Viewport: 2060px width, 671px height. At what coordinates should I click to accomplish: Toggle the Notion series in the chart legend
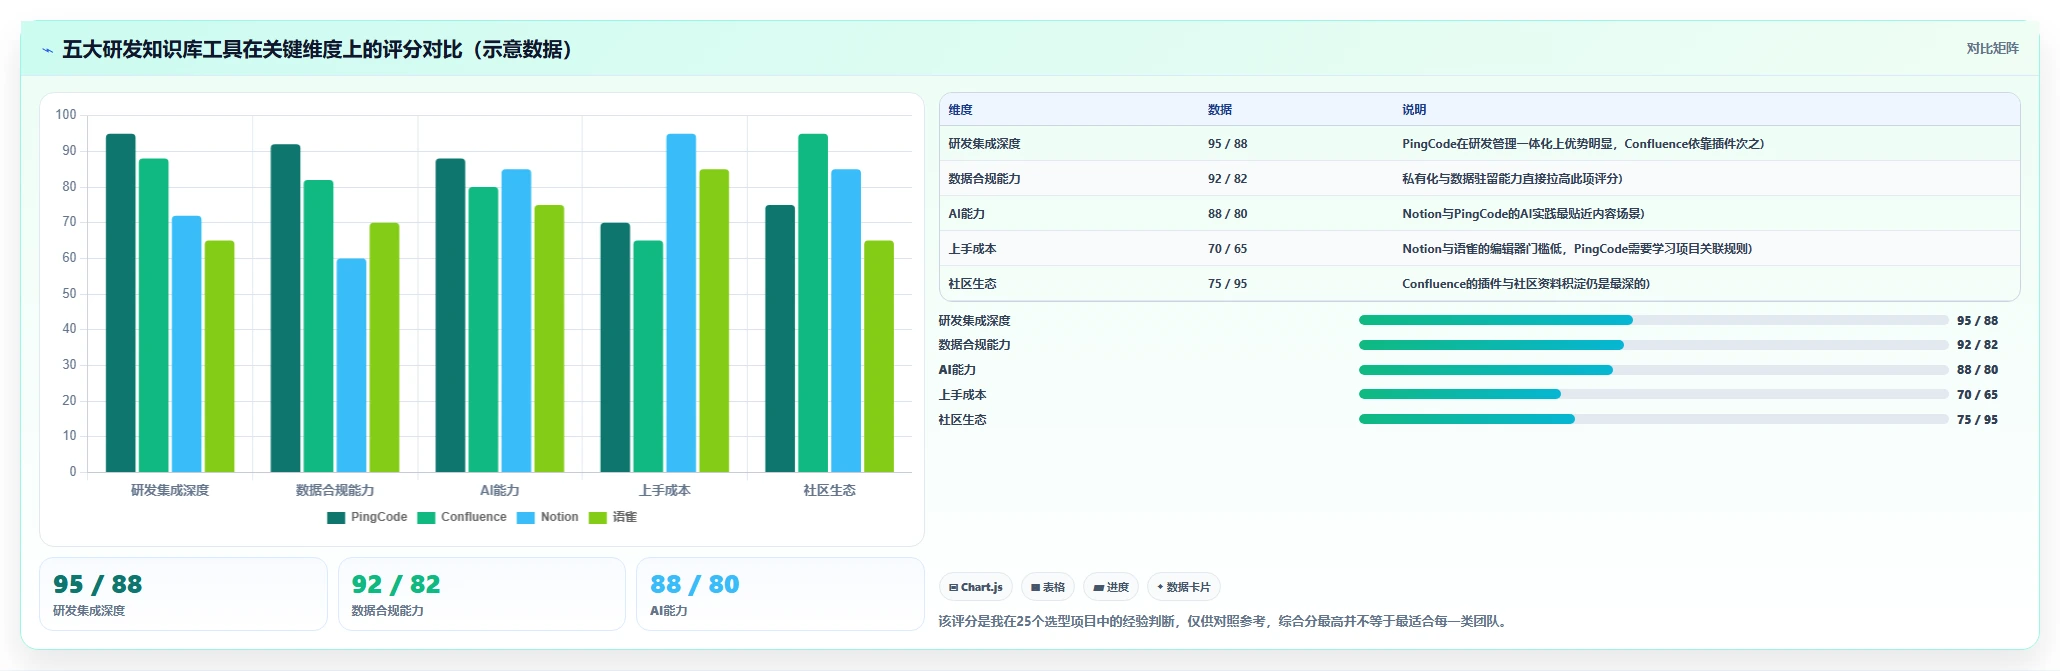click(548, 517)
